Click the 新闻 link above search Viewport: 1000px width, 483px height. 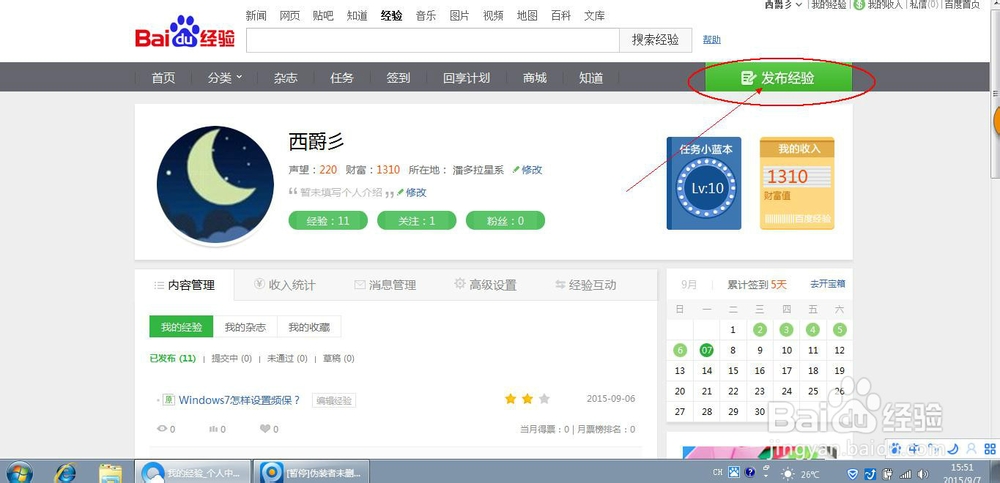(x=256, y=16)
